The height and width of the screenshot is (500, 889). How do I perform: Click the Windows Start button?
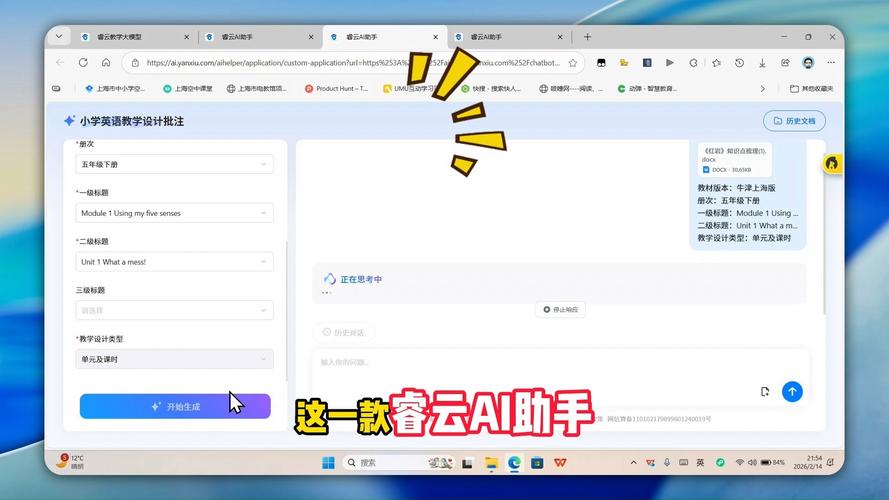pyautogui.click(x=327, y=463)
